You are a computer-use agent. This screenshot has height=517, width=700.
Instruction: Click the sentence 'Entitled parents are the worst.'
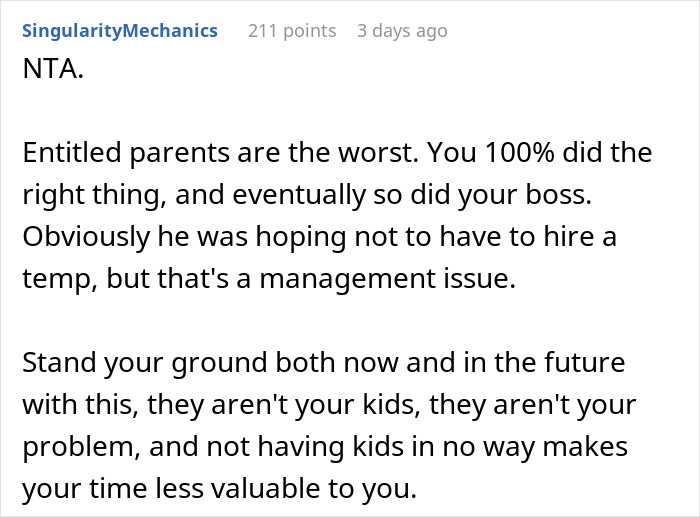[221, 153]
